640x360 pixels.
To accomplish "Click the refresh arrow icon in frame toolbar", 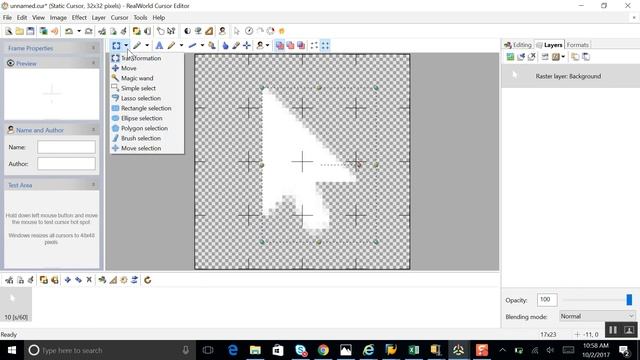I will (x=148, y=280).
